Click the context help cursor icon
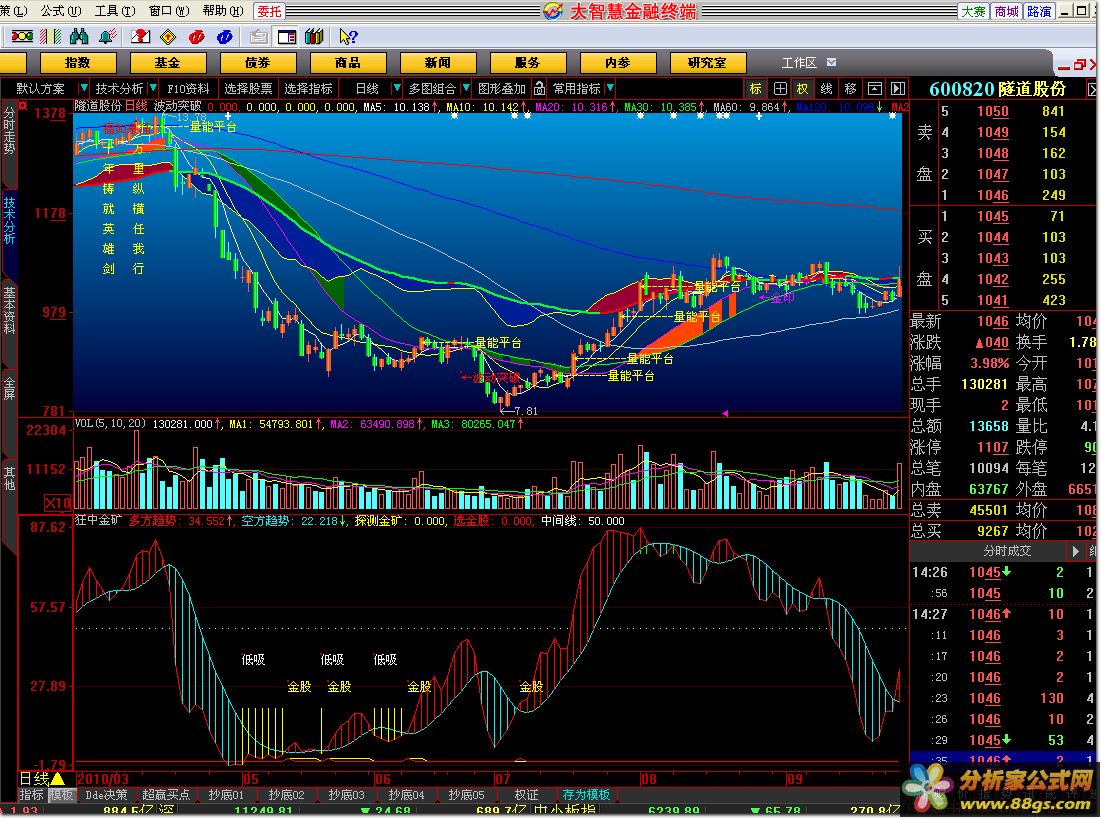The height and width of the screenshot is (819, 1102). point(348,36)
